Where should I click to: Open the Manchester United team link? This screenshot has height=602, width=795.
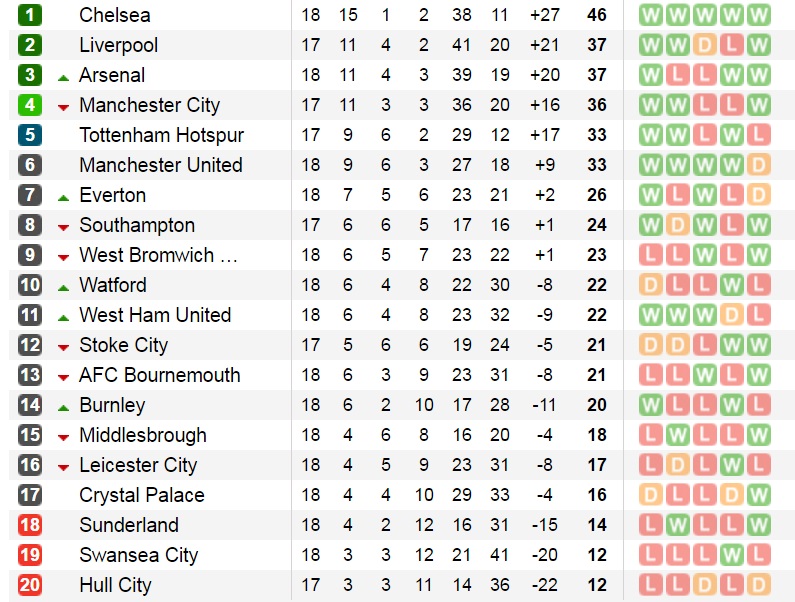coord(161,165)
